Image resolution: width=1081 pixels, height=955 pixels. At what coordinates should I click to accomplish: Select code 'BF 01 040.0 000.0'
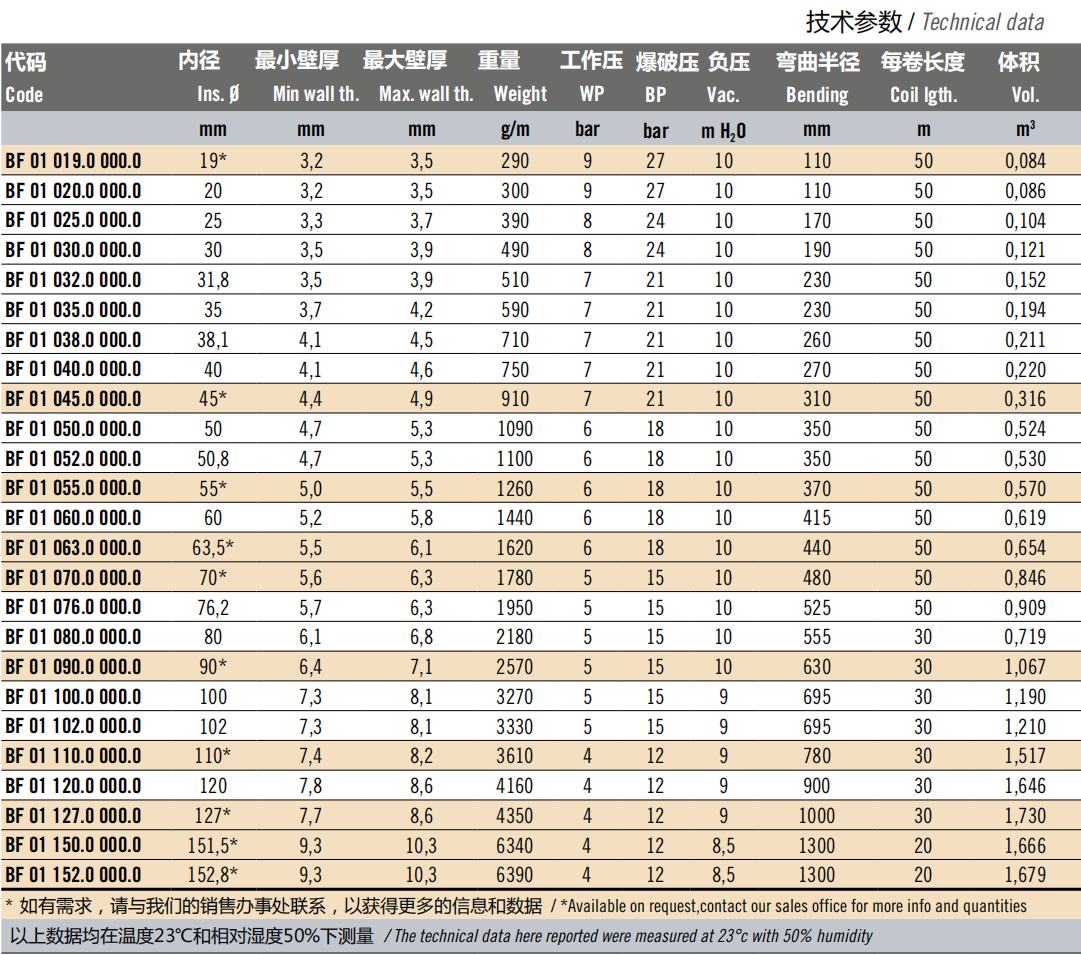(x=73, y=369)
